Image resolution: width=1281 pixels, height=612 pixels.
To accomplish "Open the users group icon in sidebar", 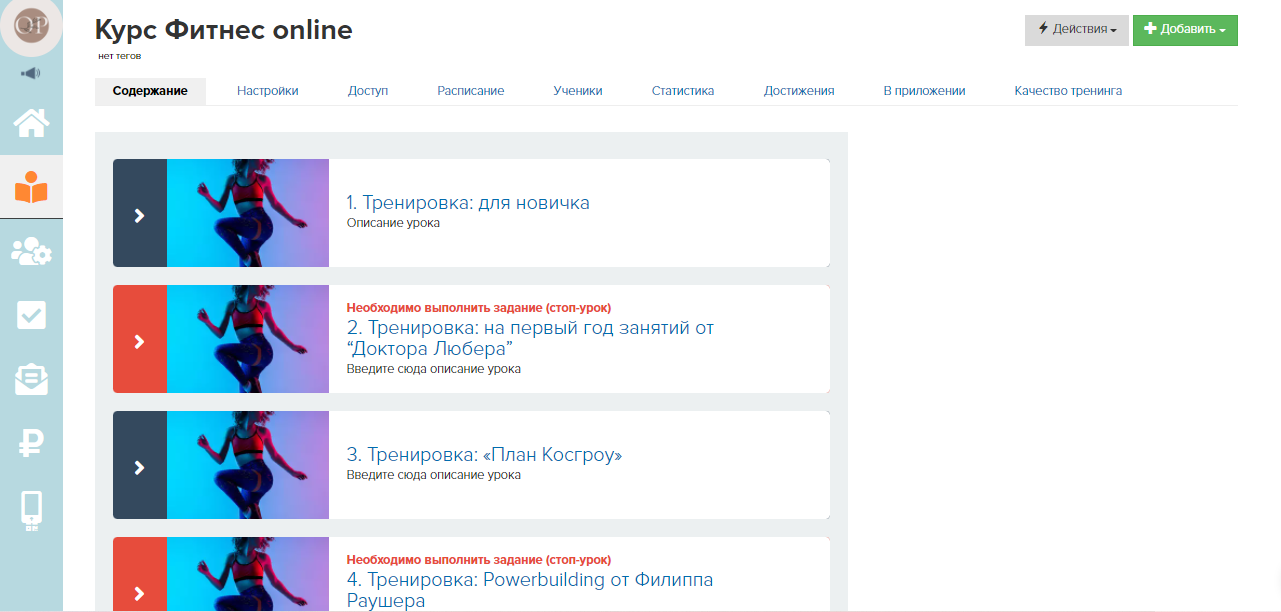I will pyautogui.click(x=31, y=252).
